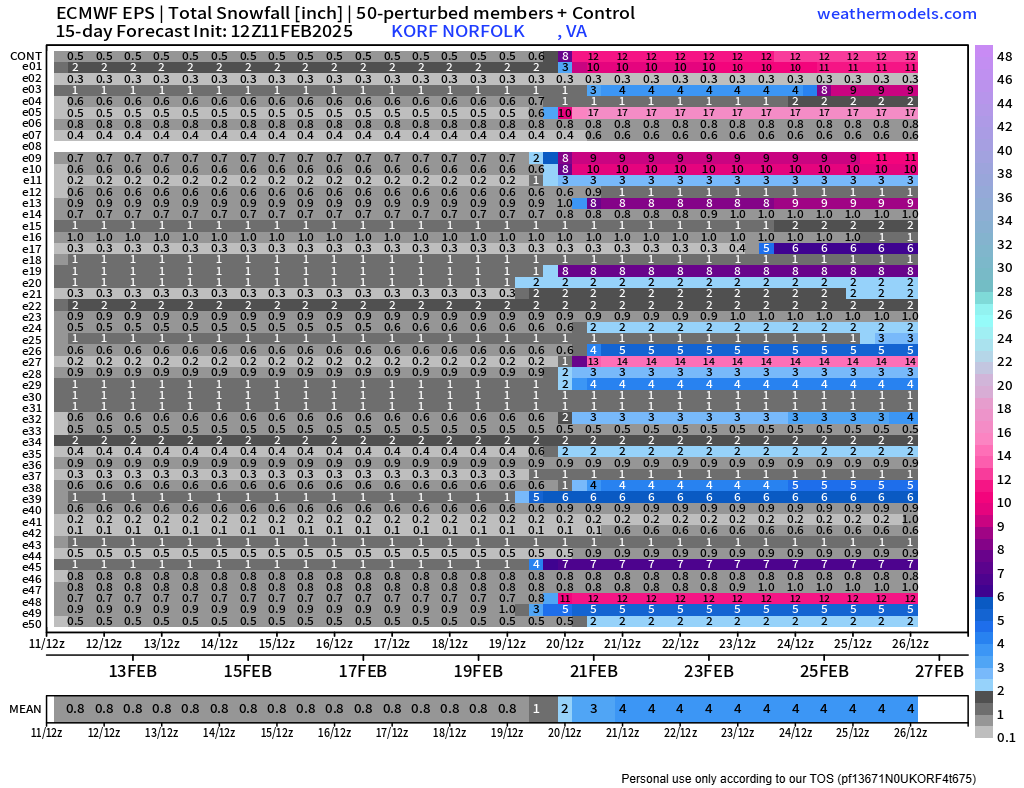
Task: Select the e27 ensemble member label
Action: coord(31,362)
